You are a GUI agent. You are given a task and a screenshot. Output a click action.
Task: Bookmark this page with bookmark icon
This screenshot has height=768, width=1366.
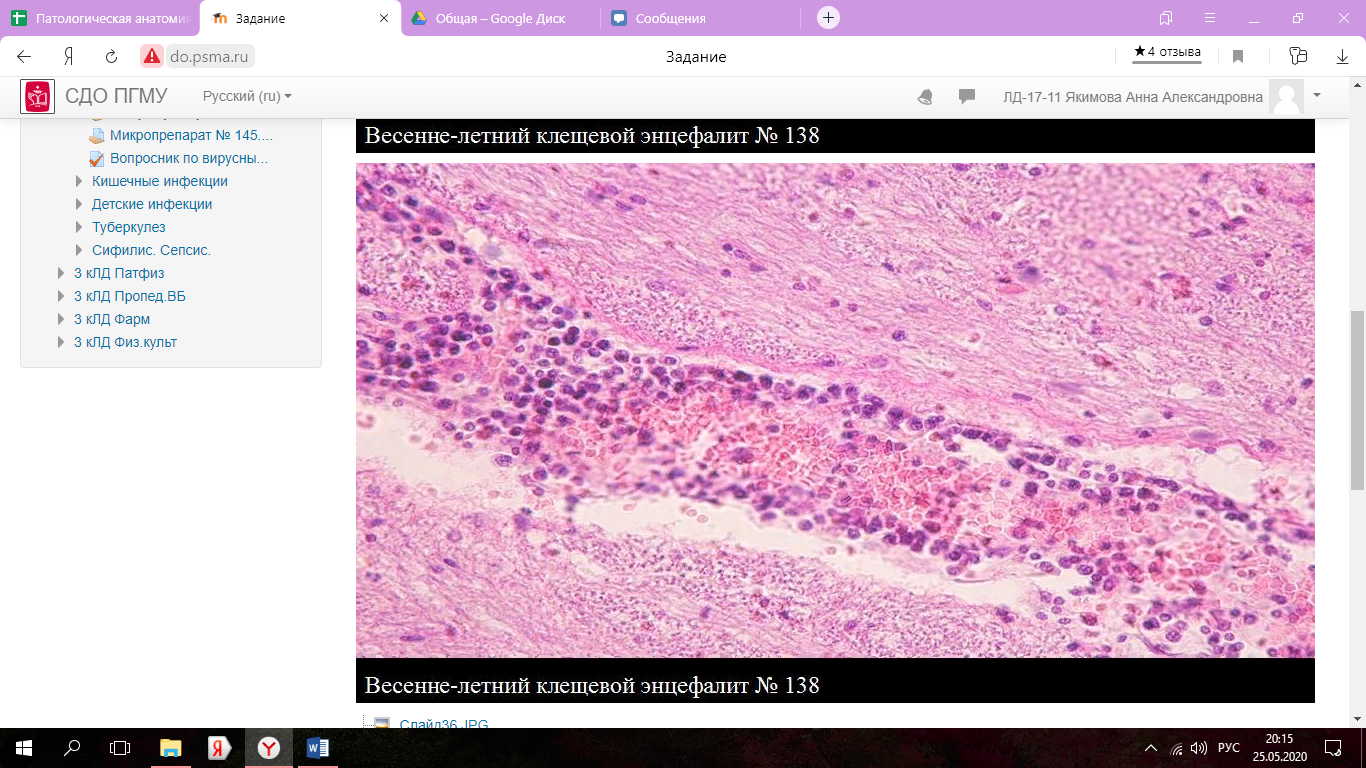tap(1238, 57)
